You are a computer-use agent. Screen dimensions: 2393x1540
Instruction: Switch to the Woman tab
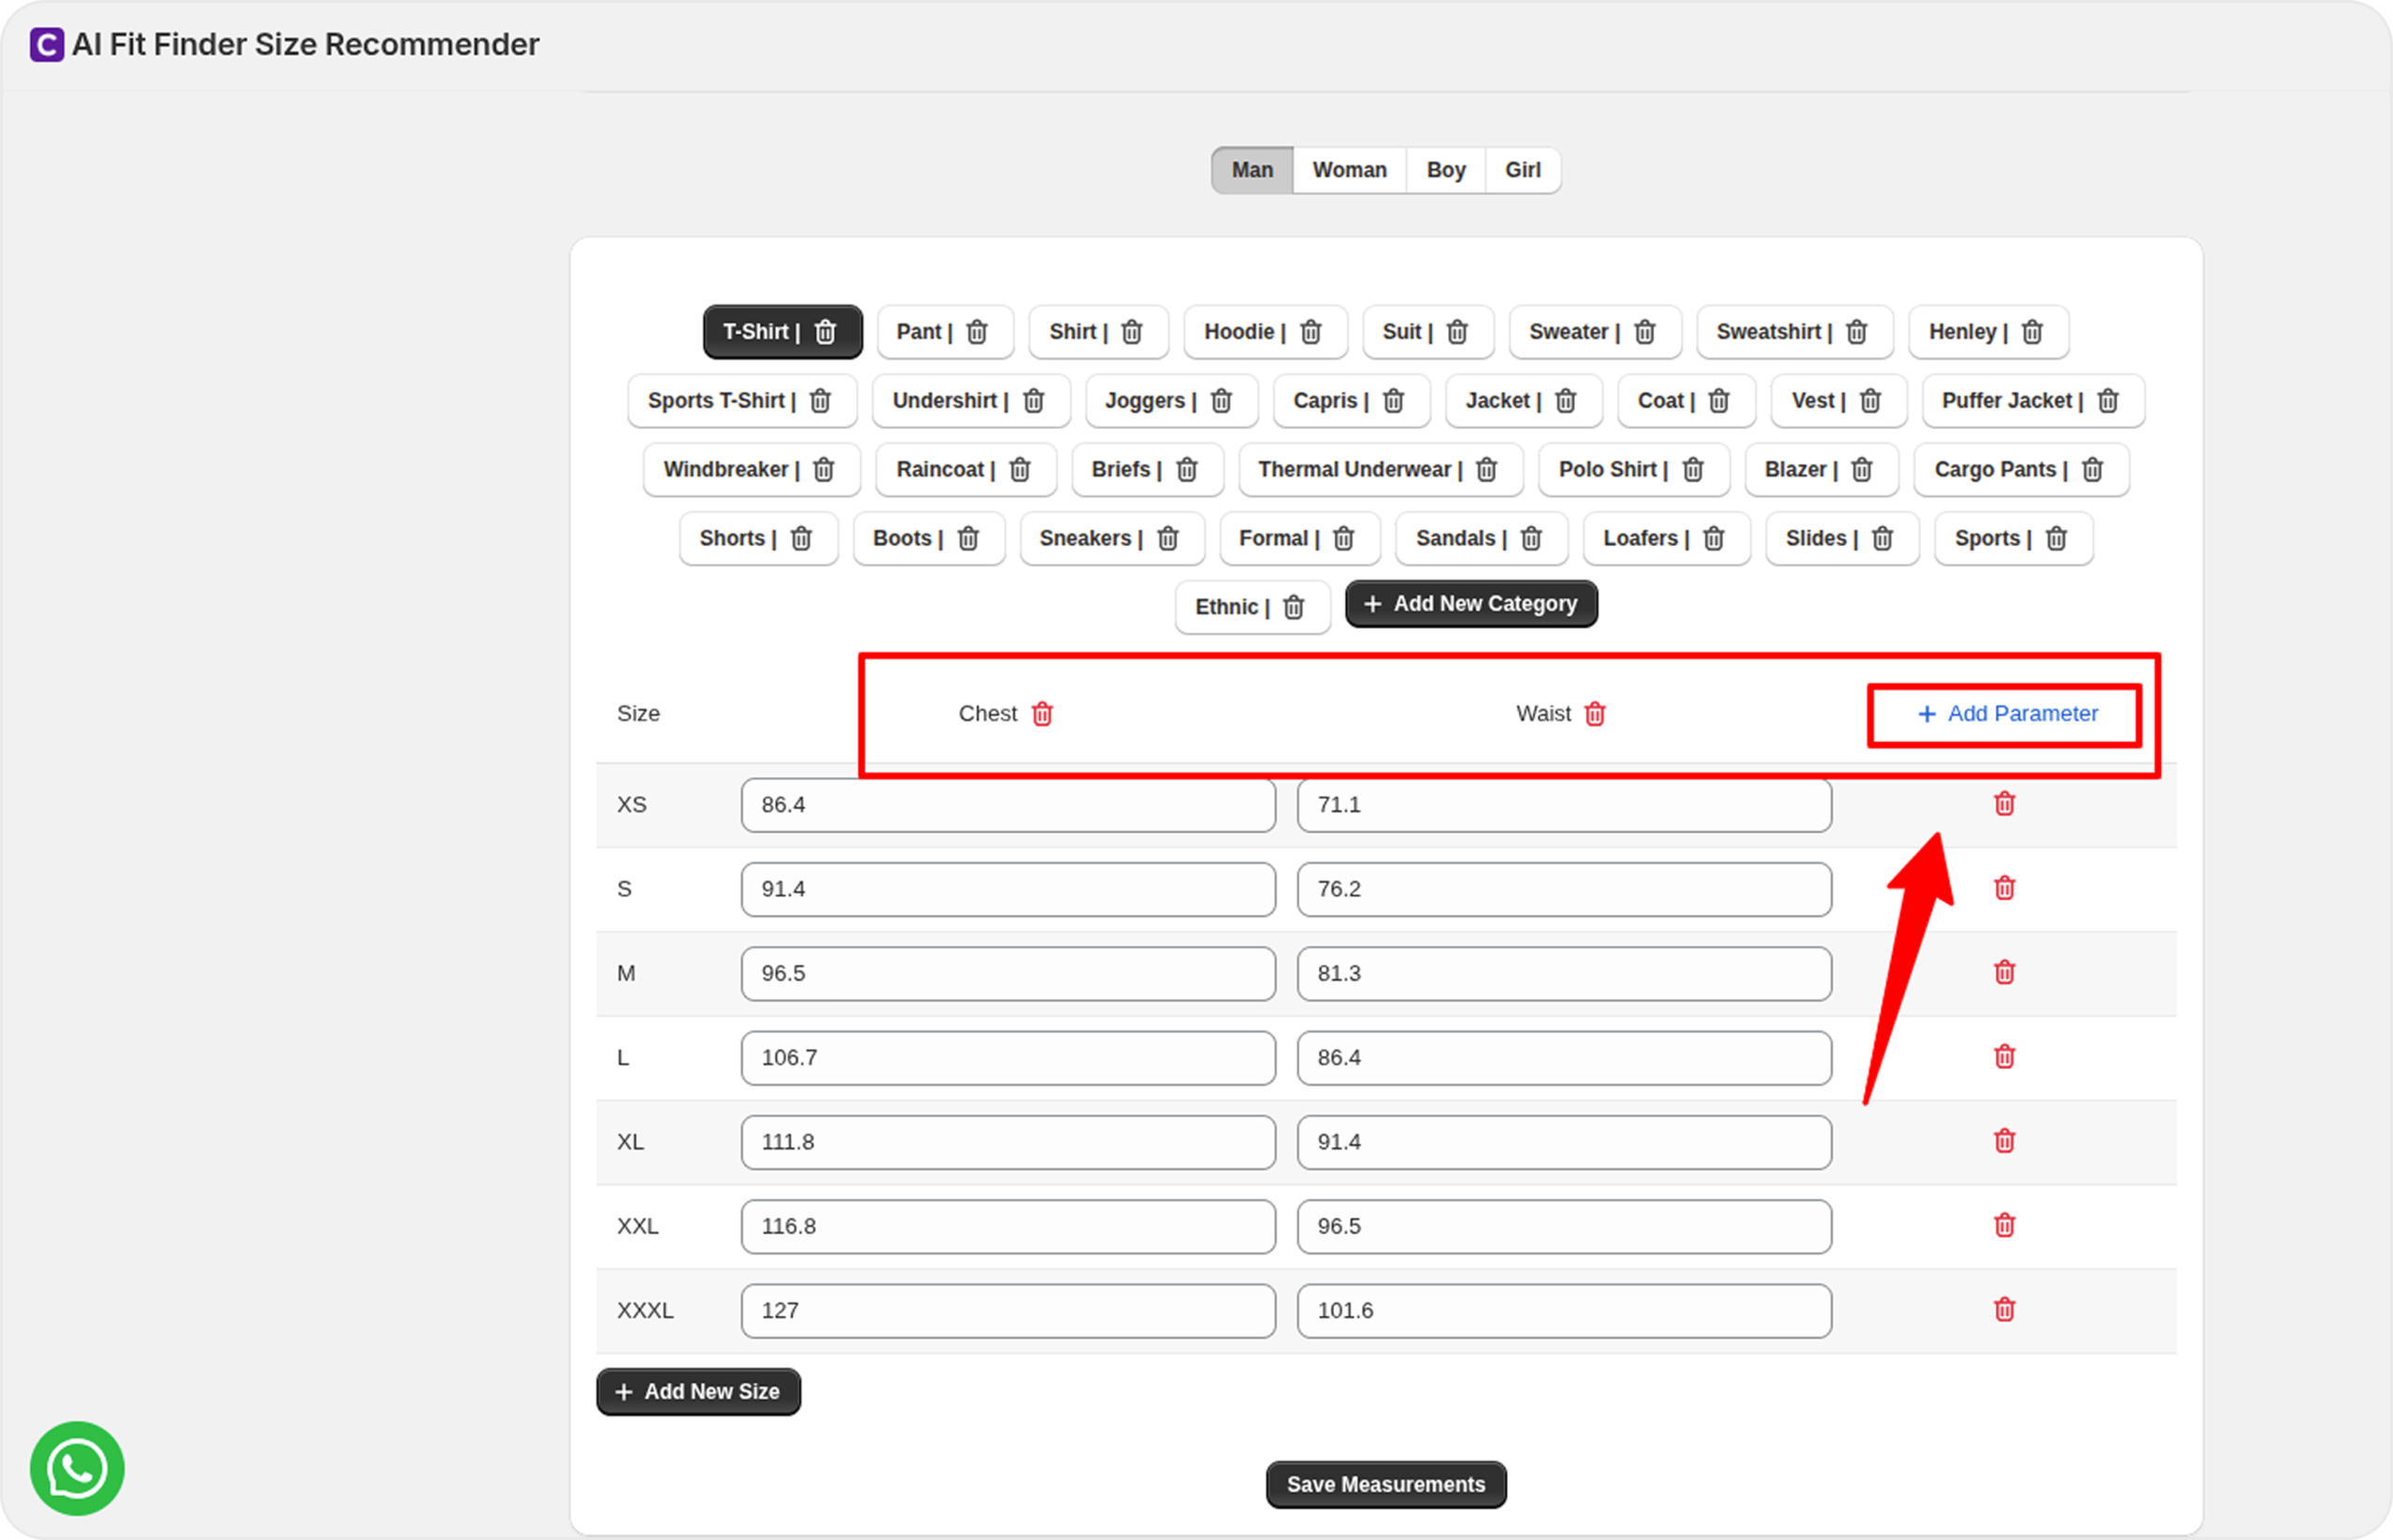[x=1349, y=170]
